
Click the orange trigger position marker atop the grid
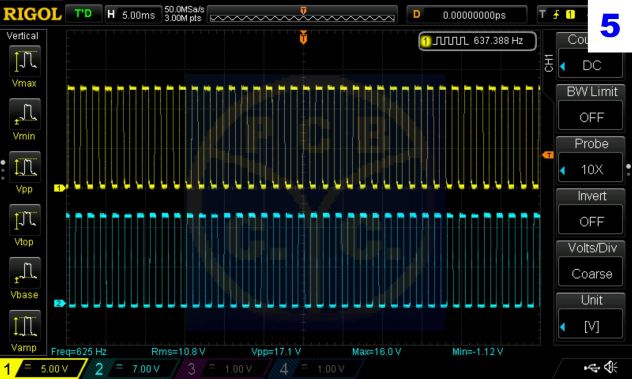304,37
